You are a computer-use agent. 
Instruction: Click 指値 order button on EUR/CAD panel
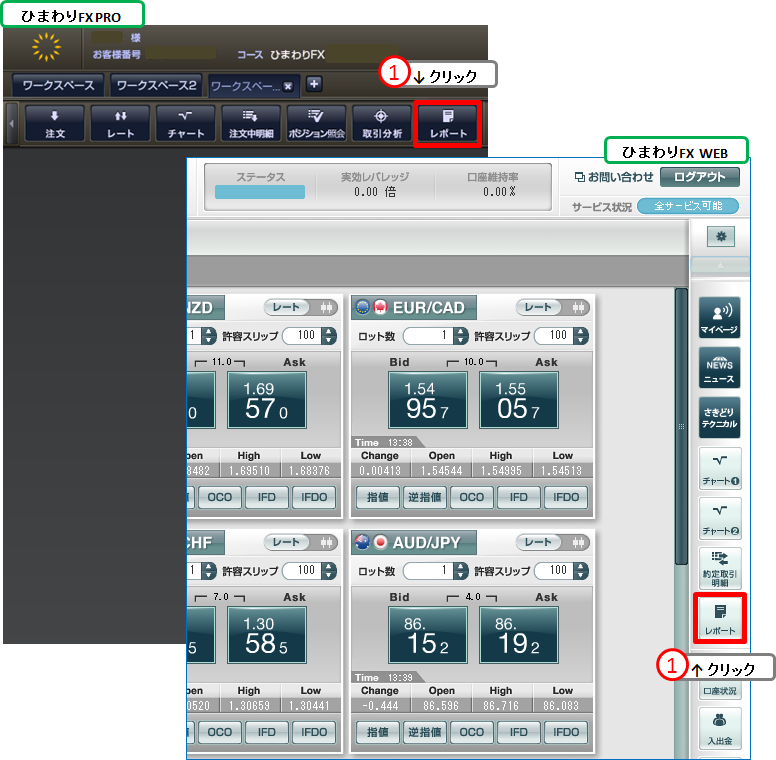tap(378, 497)
